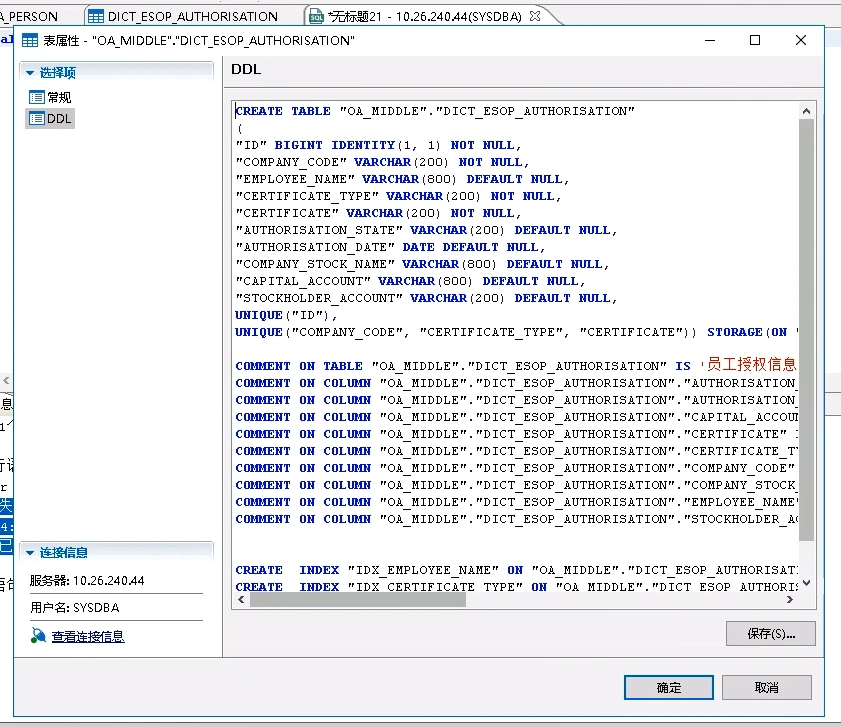Click the connection icon beside 查看连接信息
Image resolution: width=841 pixels, height=727 pixels.
click(38, 636)
